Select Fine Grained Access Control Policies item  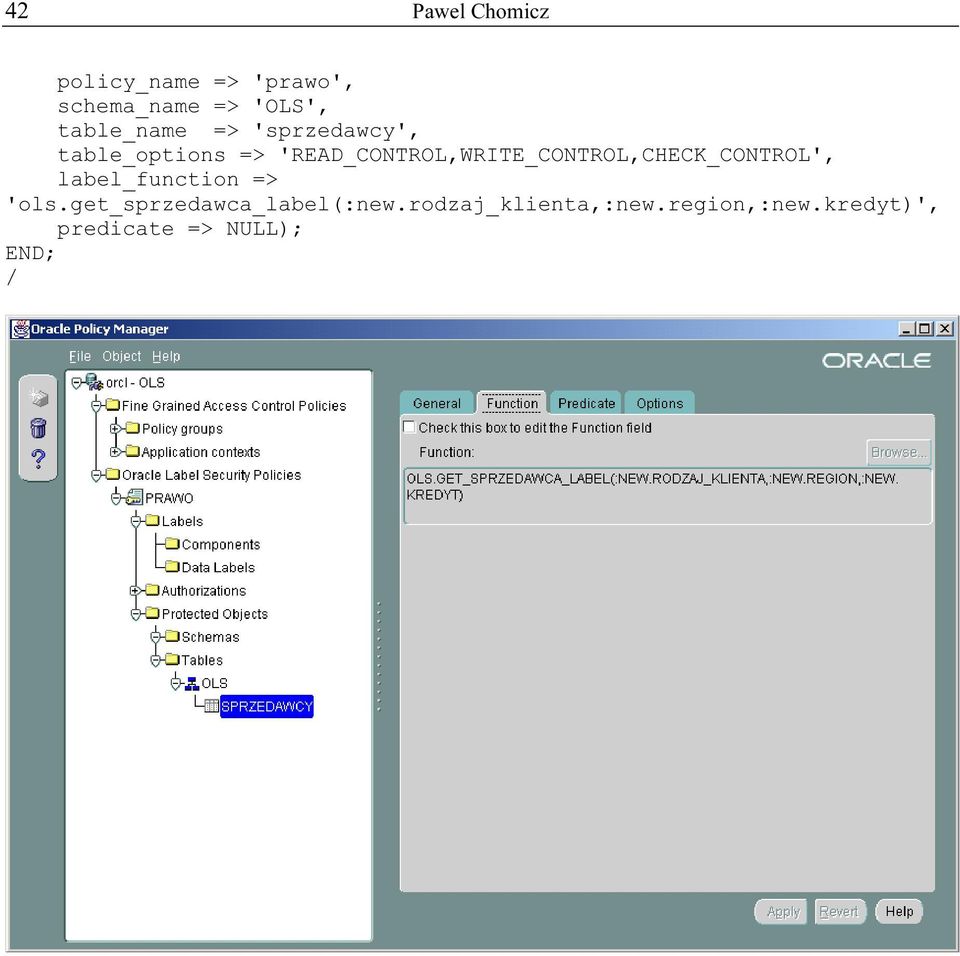[234, 405]
